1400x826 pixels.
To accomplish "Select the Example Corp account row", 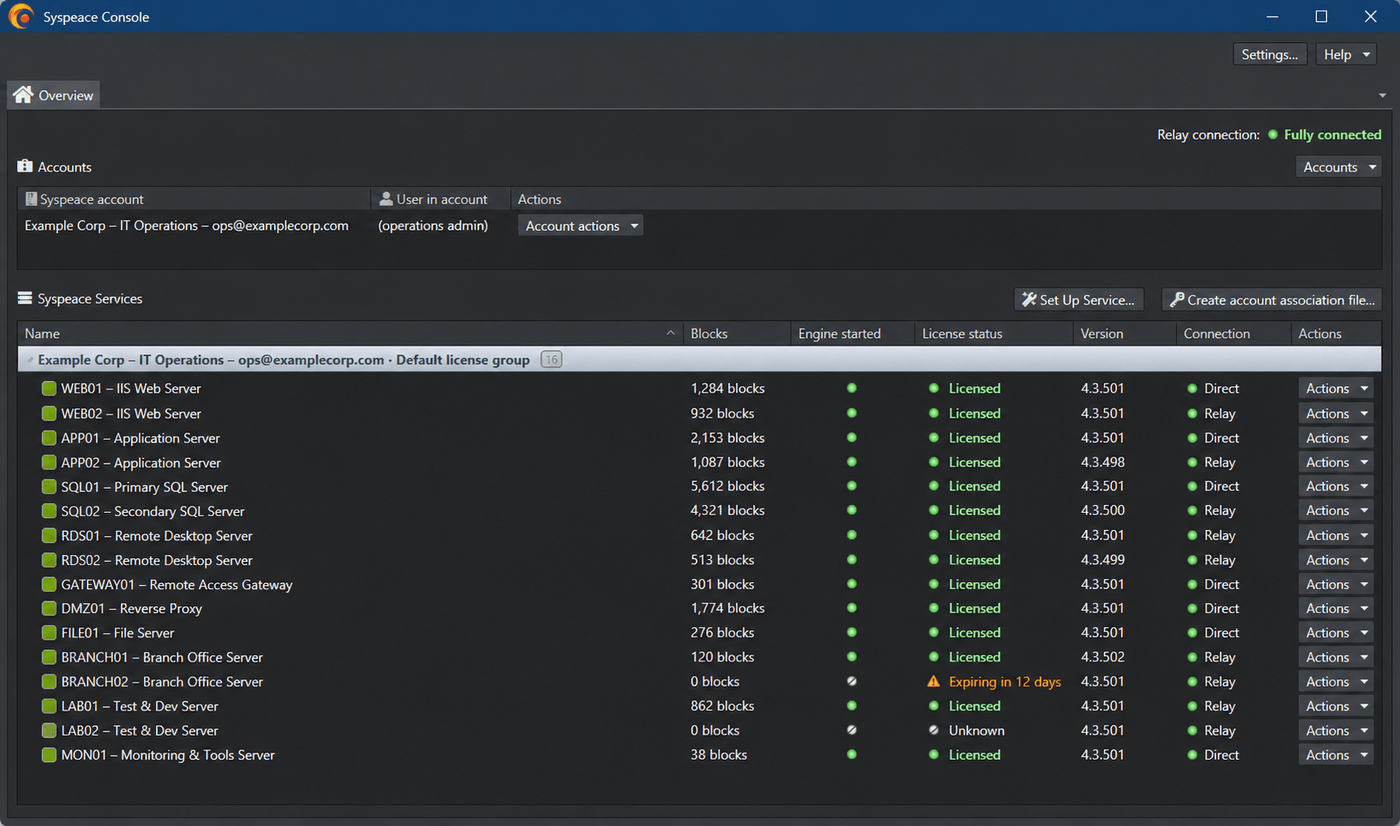I will coord(699,226).
